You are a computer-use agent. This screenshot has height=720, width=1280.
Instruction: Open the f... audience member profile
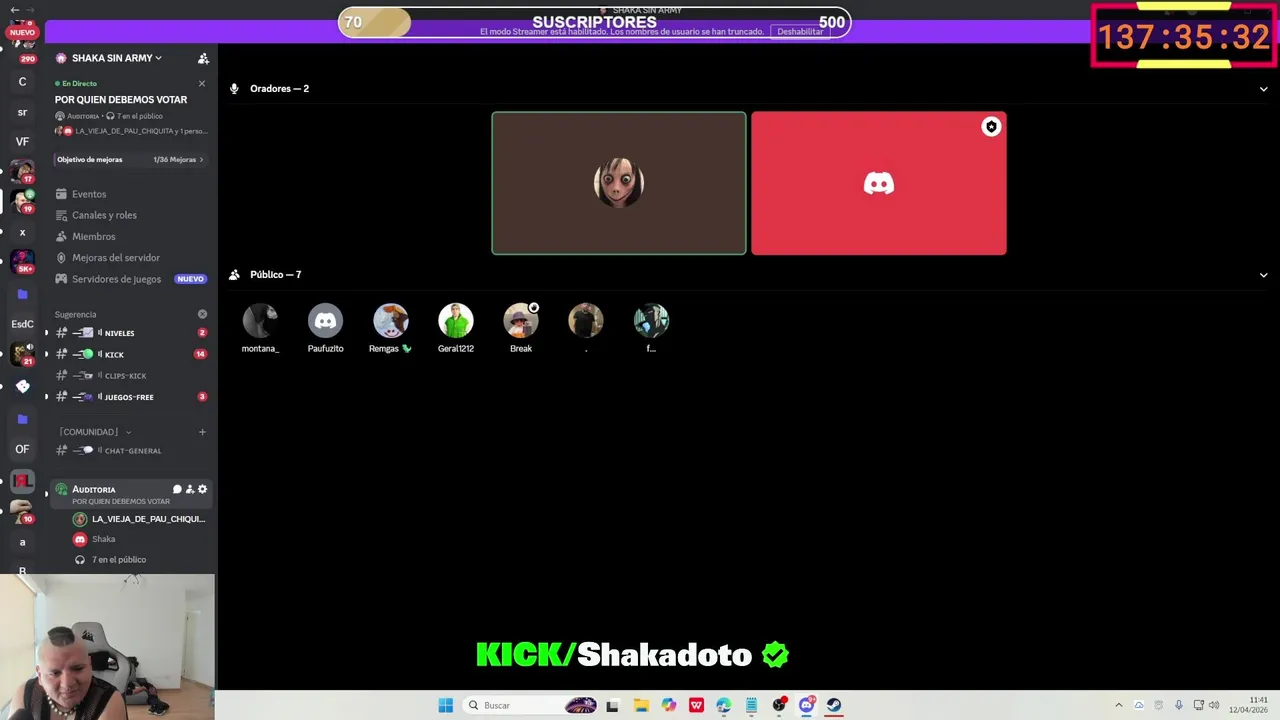pyautogui.click(x=651, y=328)
